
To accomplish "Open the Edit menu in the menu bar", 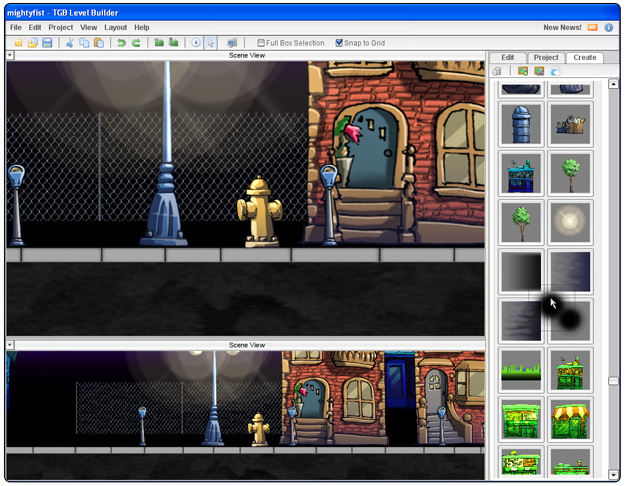I will coord(35,28).
